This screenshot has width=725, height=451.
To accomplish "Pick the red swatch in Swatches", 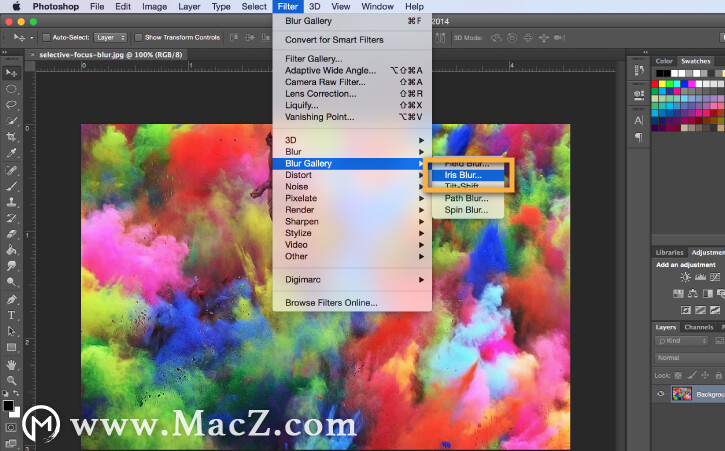I will (655, 84).
